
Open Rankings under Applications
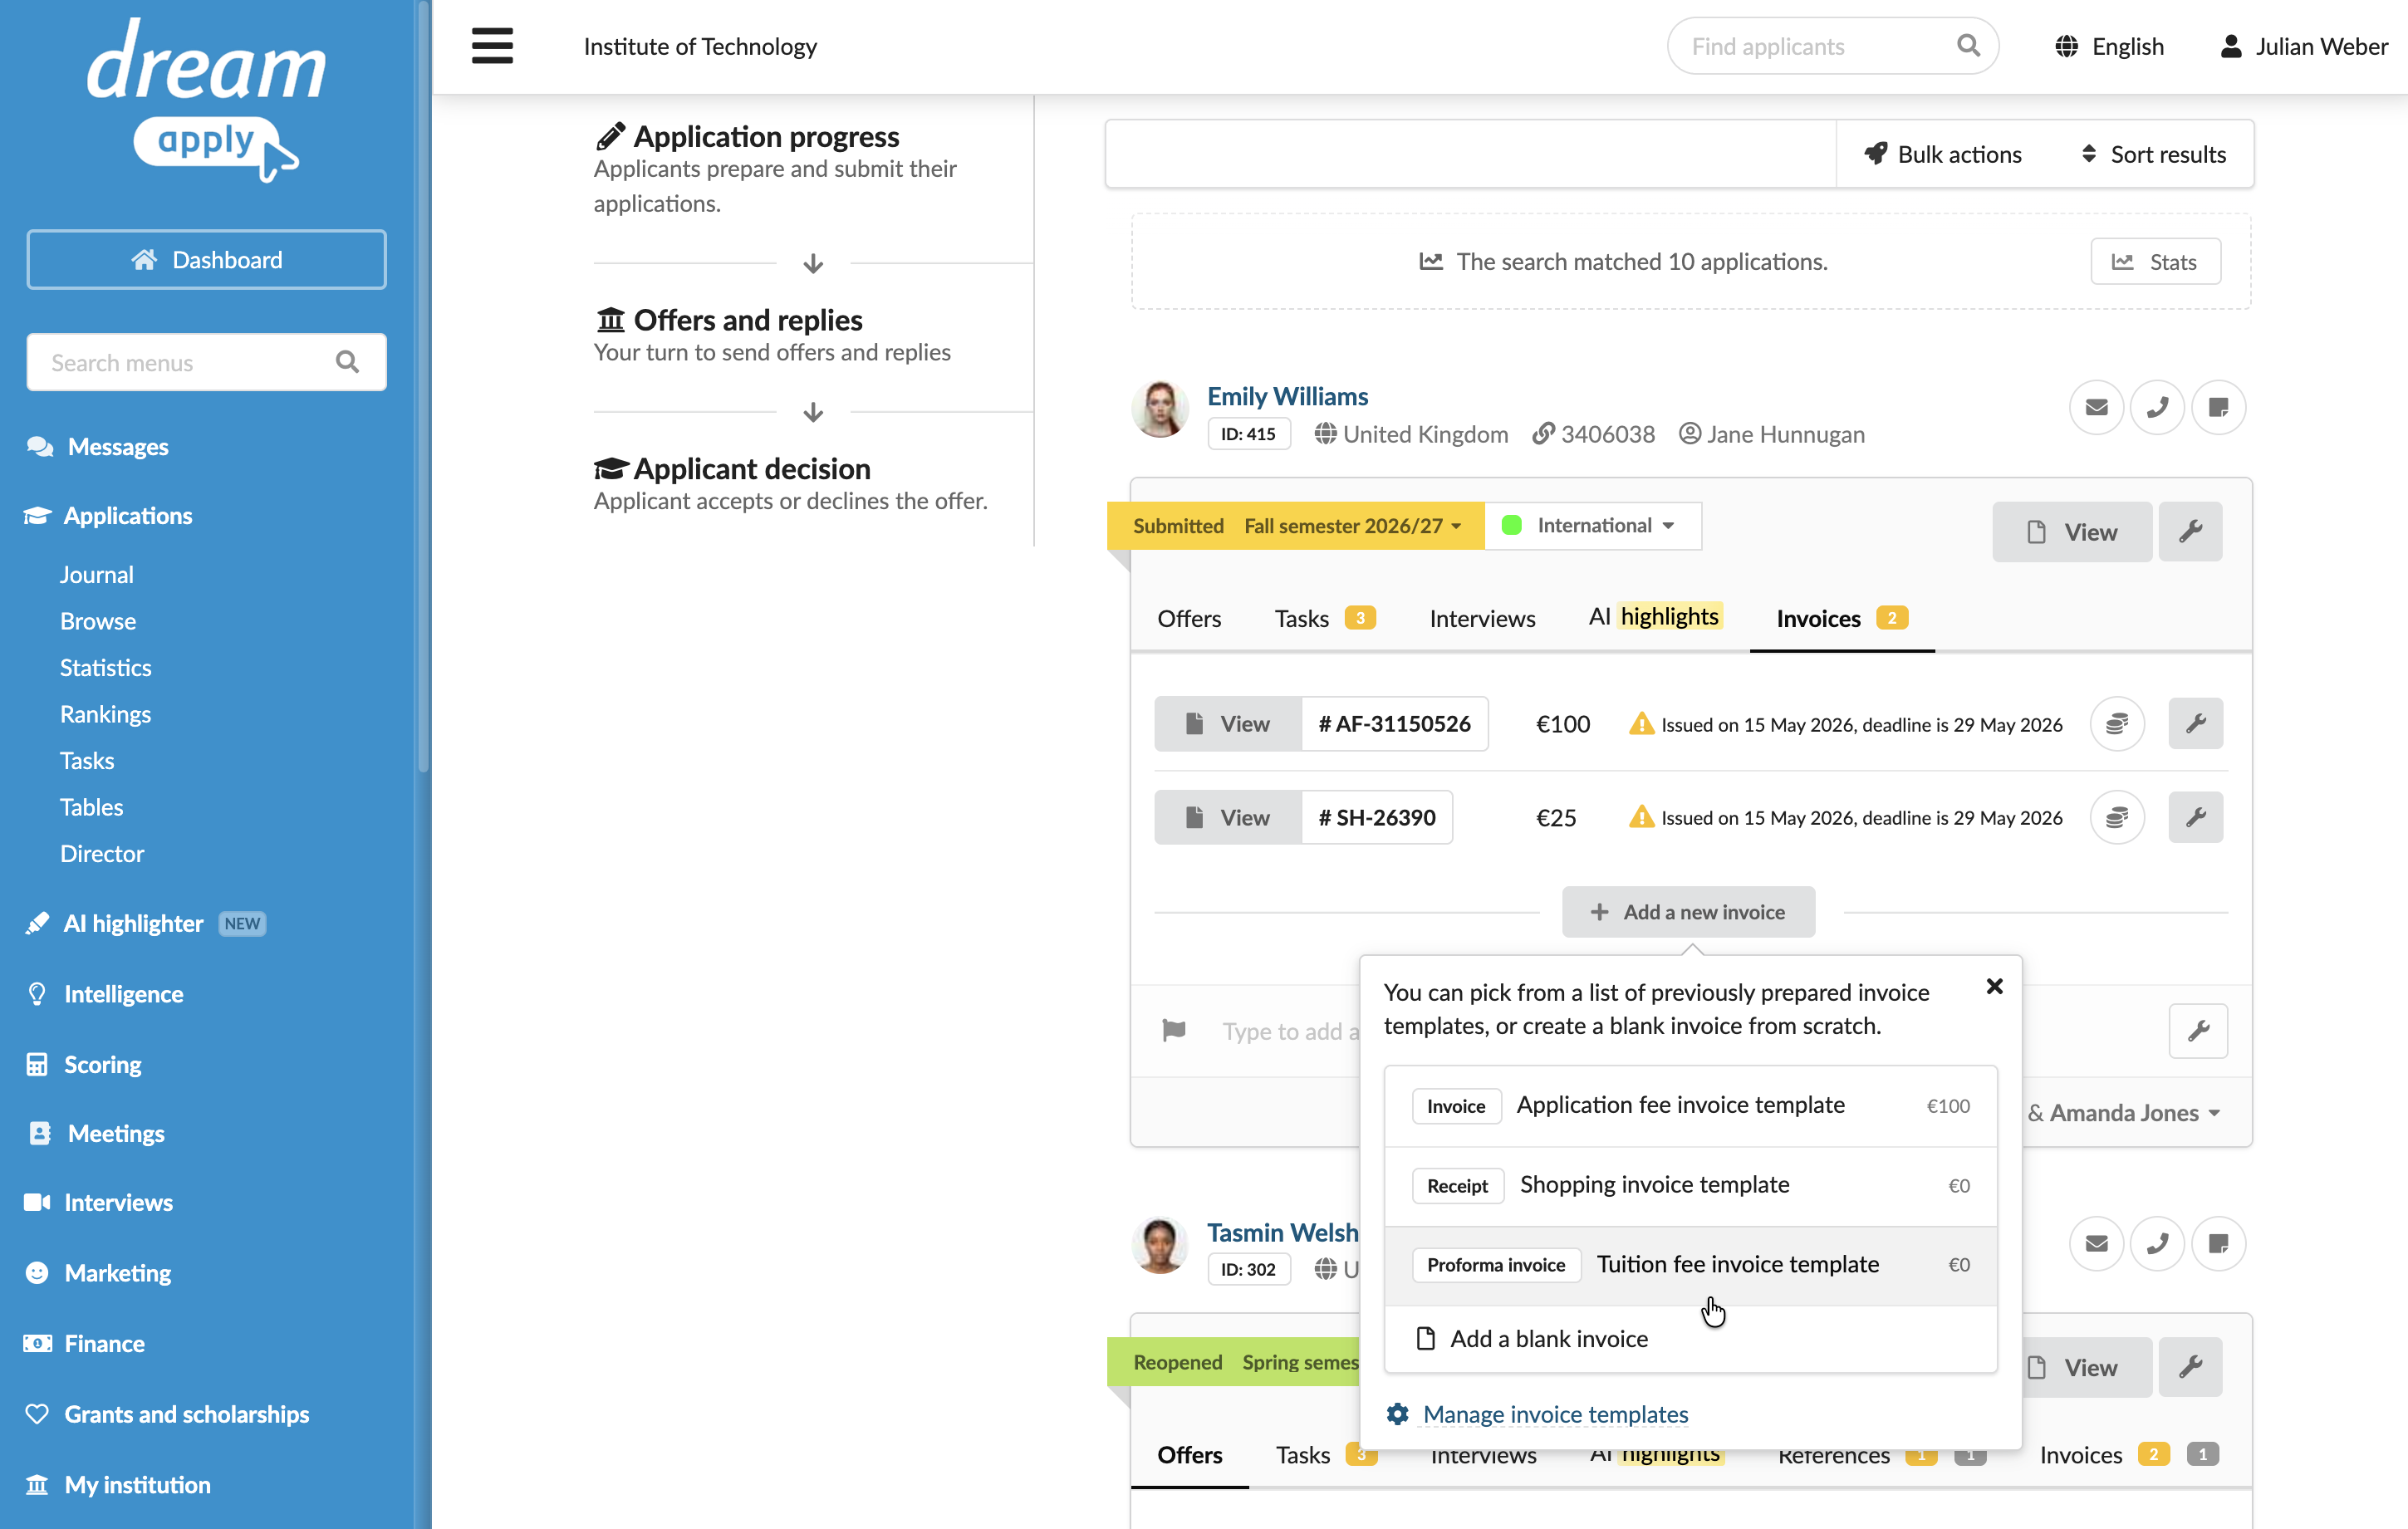[105, 714]
